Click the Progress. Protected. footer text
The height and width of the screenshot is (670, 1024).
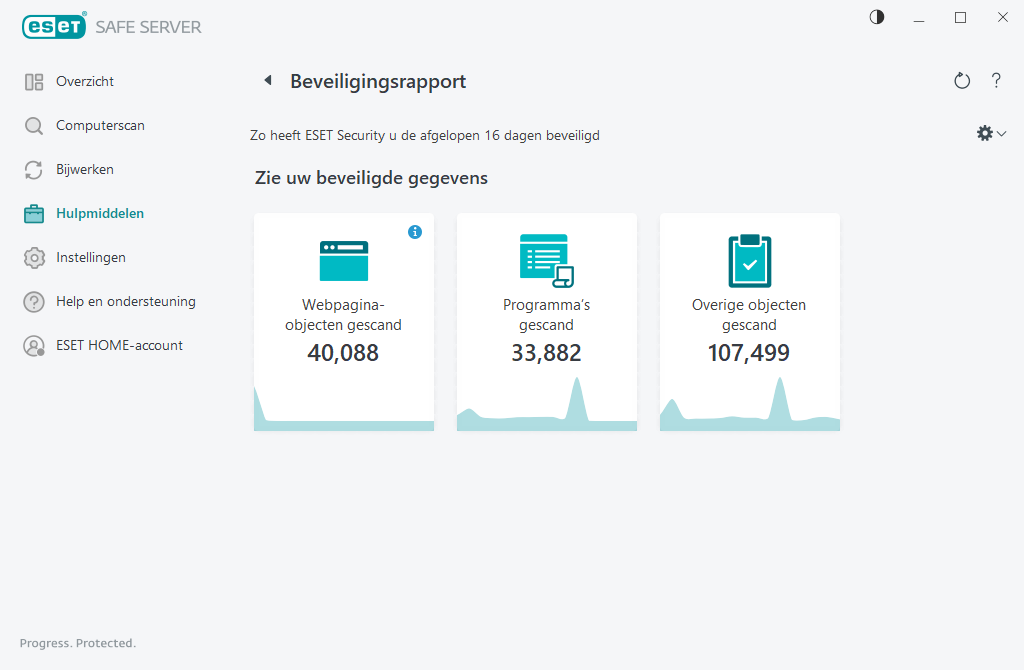78,643
